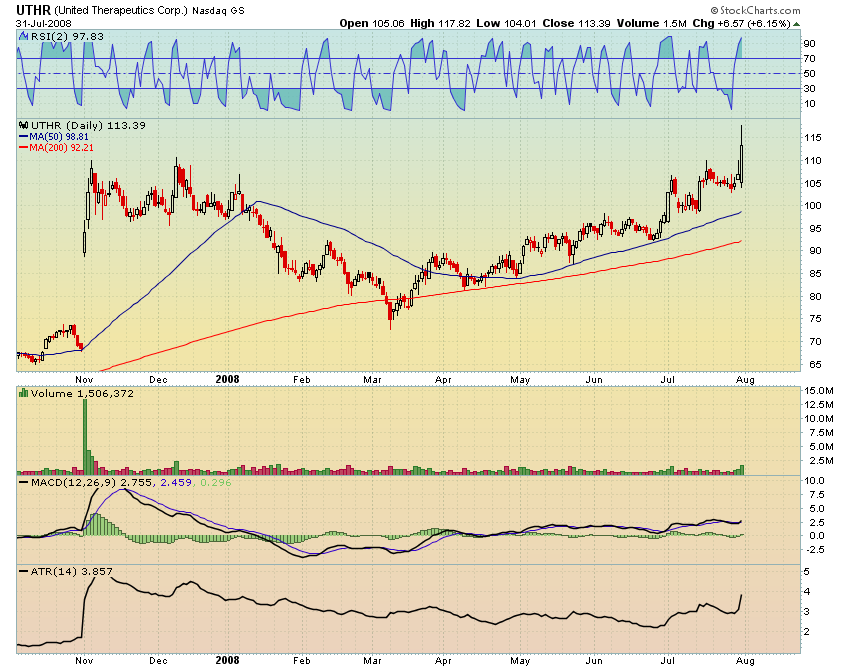Click the RSI line icon beside RSI(2)
Image resolution: width=850 pixels, height=668 pixels.
point(23,36)
